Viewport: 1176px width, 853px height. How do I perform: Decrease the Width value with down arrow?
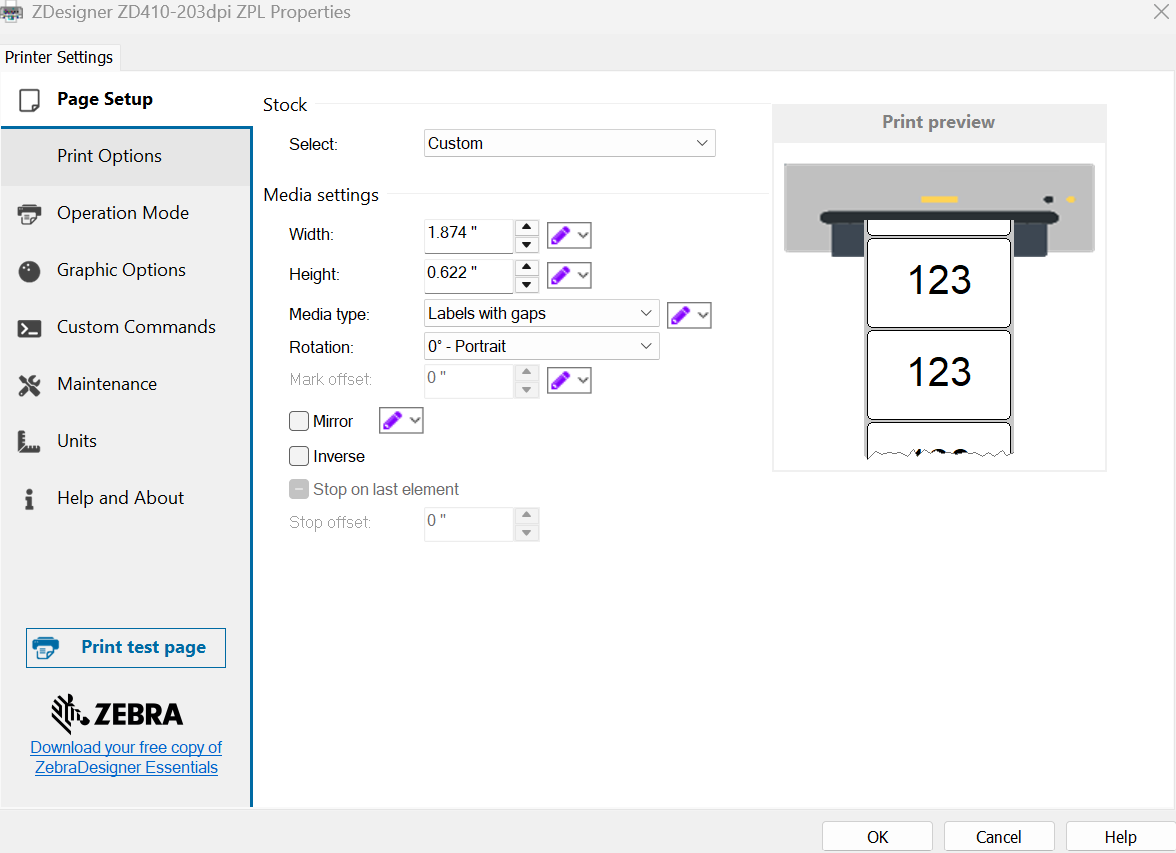(526, 245)
